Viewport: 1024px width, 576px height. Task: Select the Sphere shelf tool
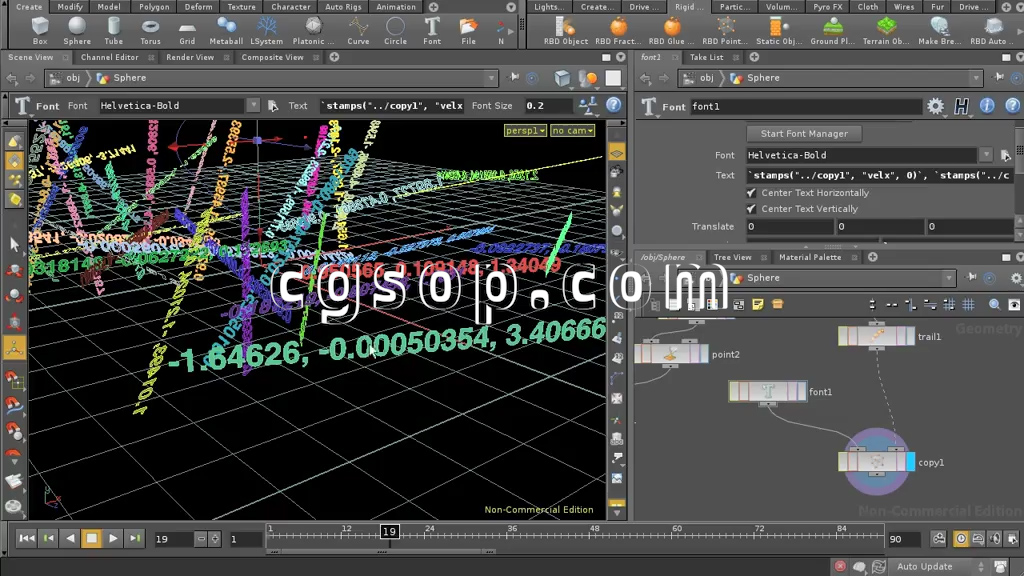[x=77, y=30]
